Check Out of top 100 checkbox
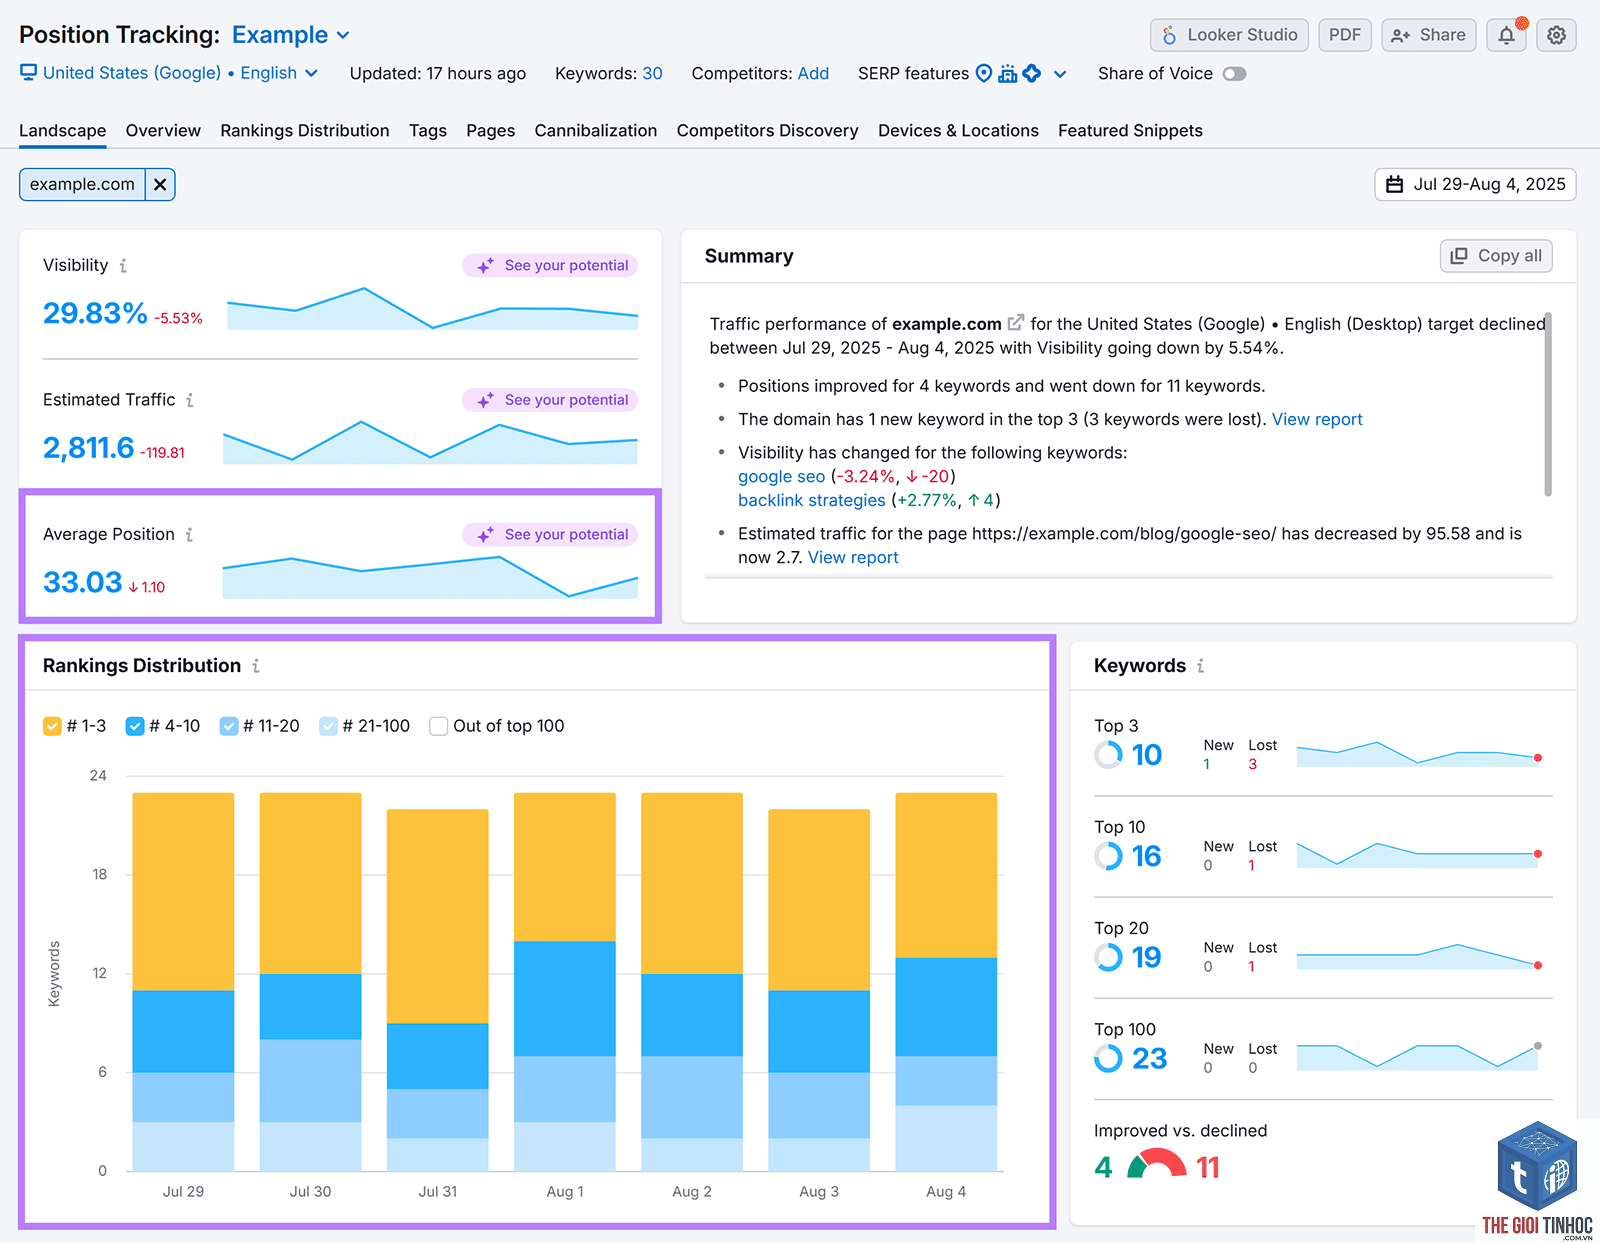This screenshot has height=1243, width=1600. [x=438, y=726]
